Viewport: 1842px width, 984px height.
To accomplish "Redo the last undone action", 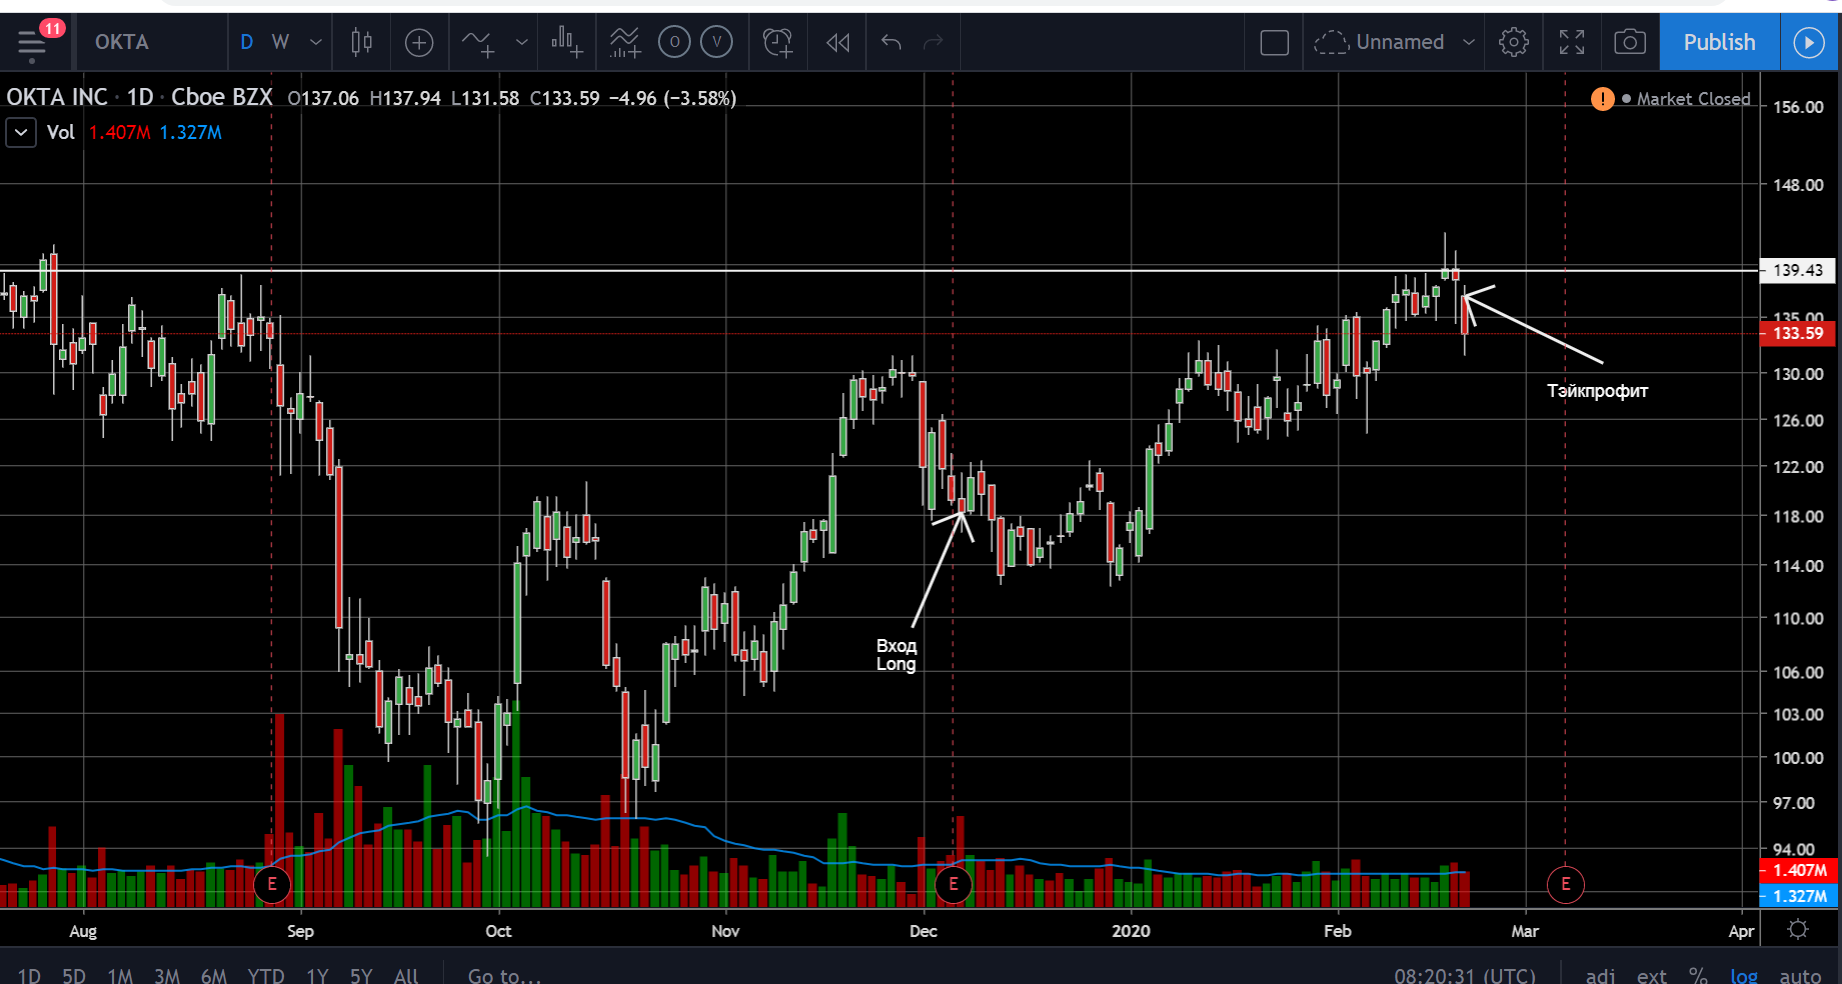I will (933, 42).
